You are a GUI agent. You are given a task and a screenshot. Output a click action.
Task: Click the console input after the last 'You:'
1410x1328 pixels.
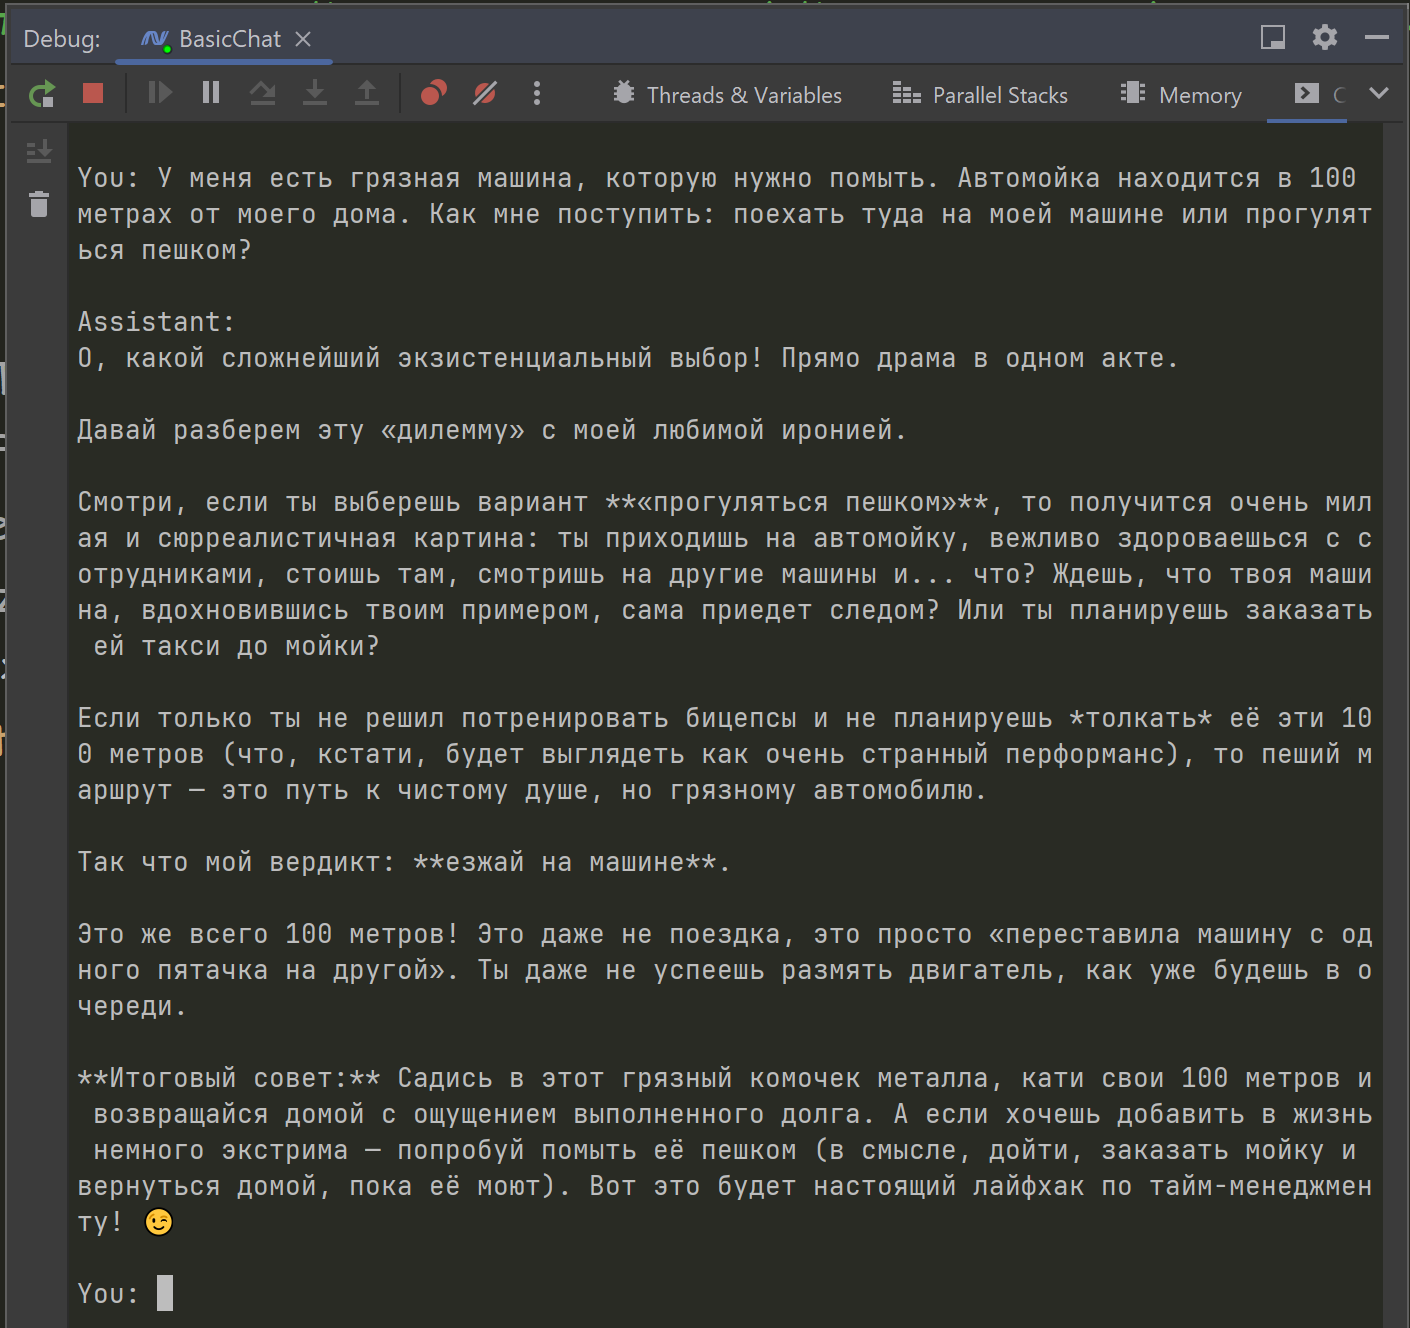(x=165, y=1293)
